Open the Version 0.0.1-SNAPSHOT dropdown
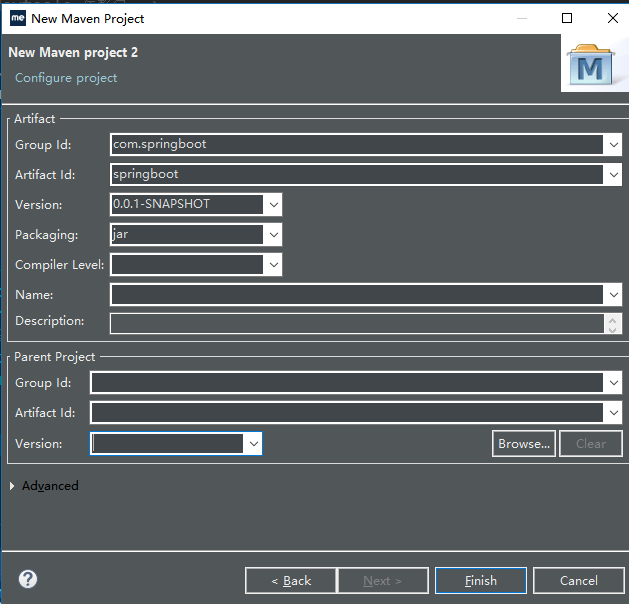 (x=273, y=205)
